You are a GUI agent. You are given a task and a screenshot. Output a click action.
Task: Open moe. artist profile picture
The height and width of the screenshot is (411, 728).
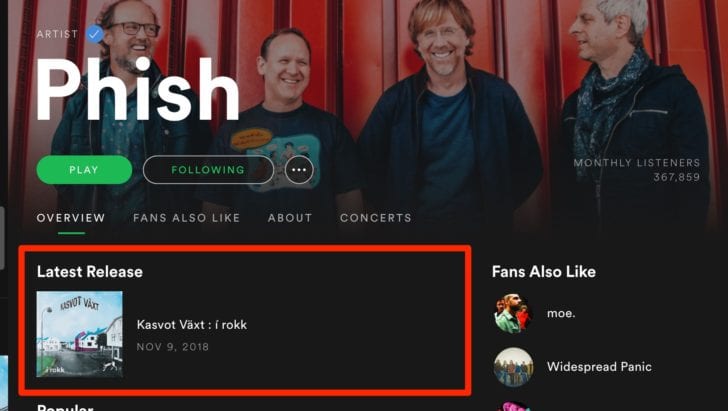coord(513,313)
